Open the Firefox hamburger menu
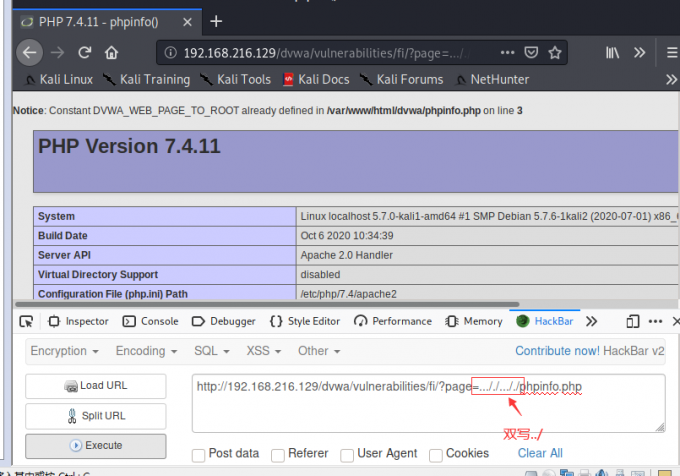The height and width of the screenshot is (476, 680). point(672,53)
